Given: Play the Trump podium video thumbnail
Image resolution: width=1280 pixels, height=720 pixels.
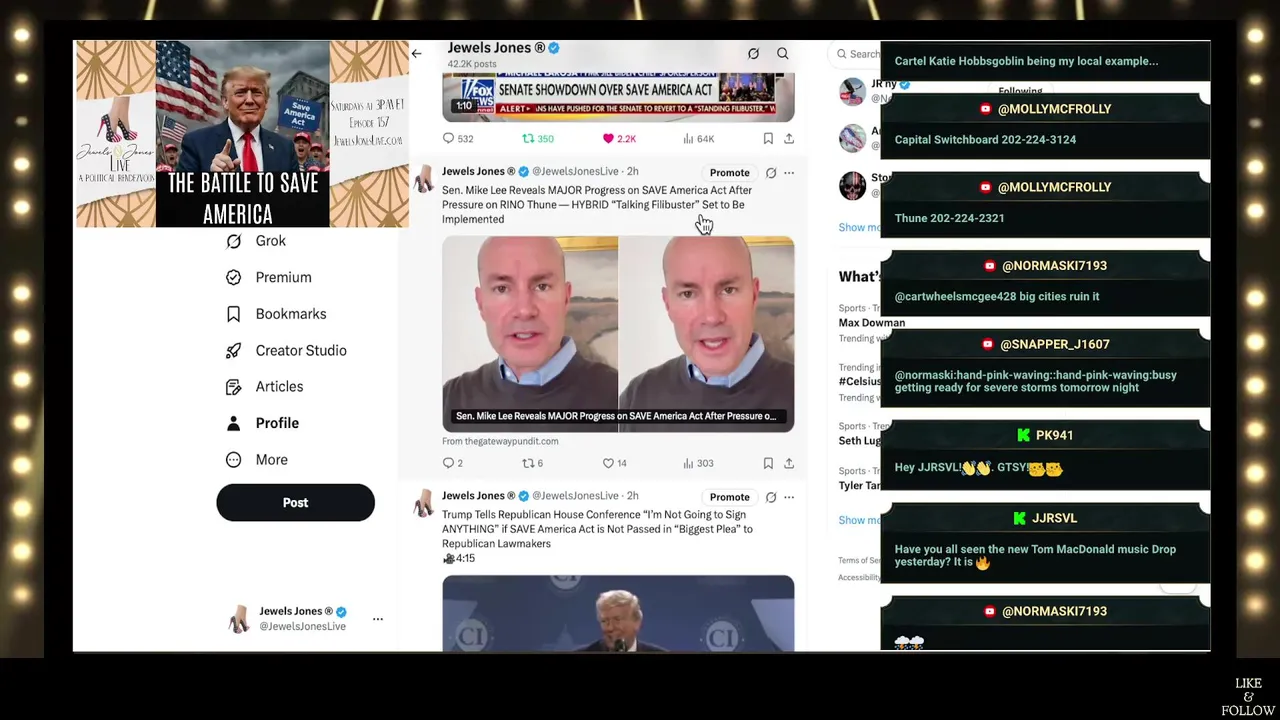Looking at the screenshot, I should pyautogui.click(x=618, y=613).
